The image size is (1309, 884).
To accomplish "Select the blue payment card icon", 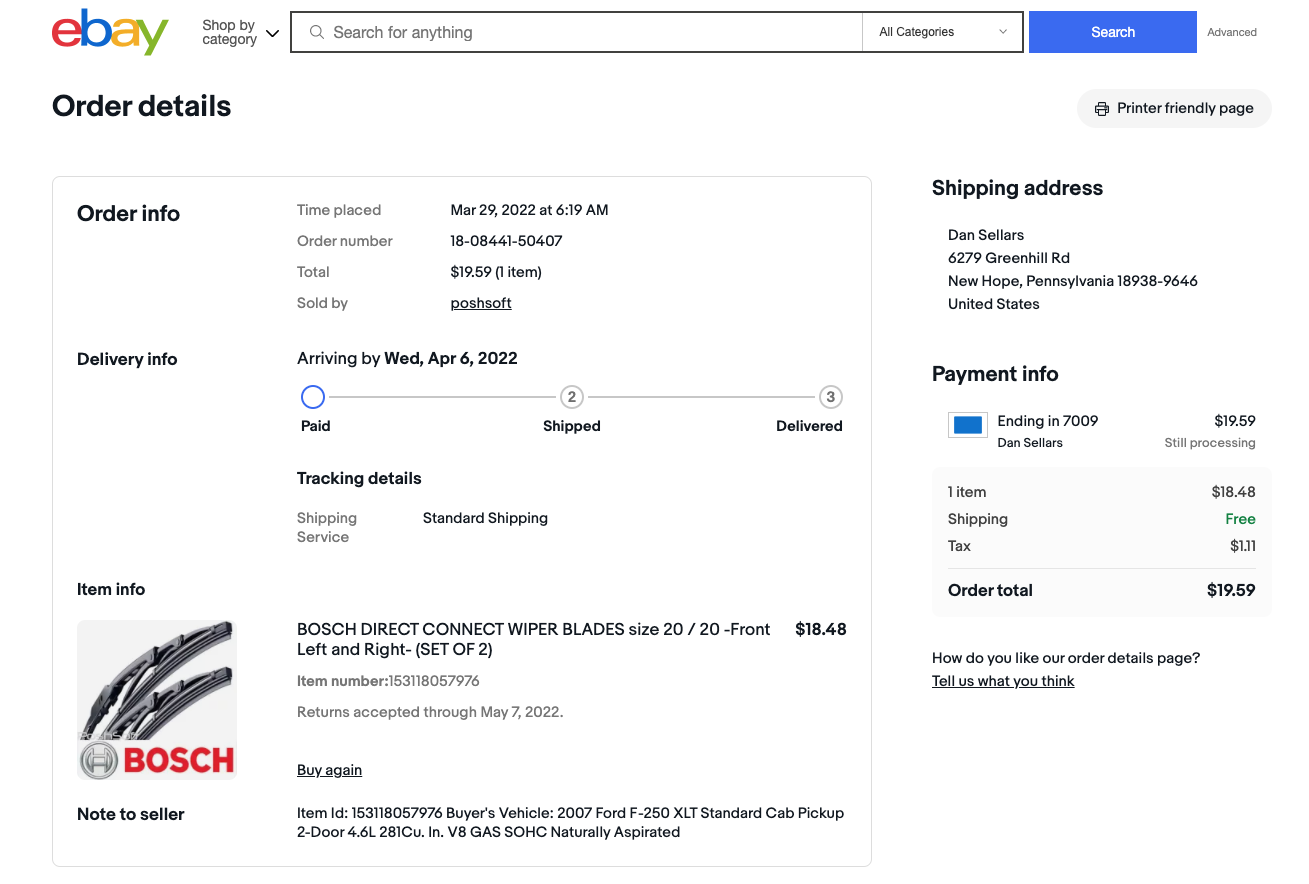I will [x=968, y=425].
